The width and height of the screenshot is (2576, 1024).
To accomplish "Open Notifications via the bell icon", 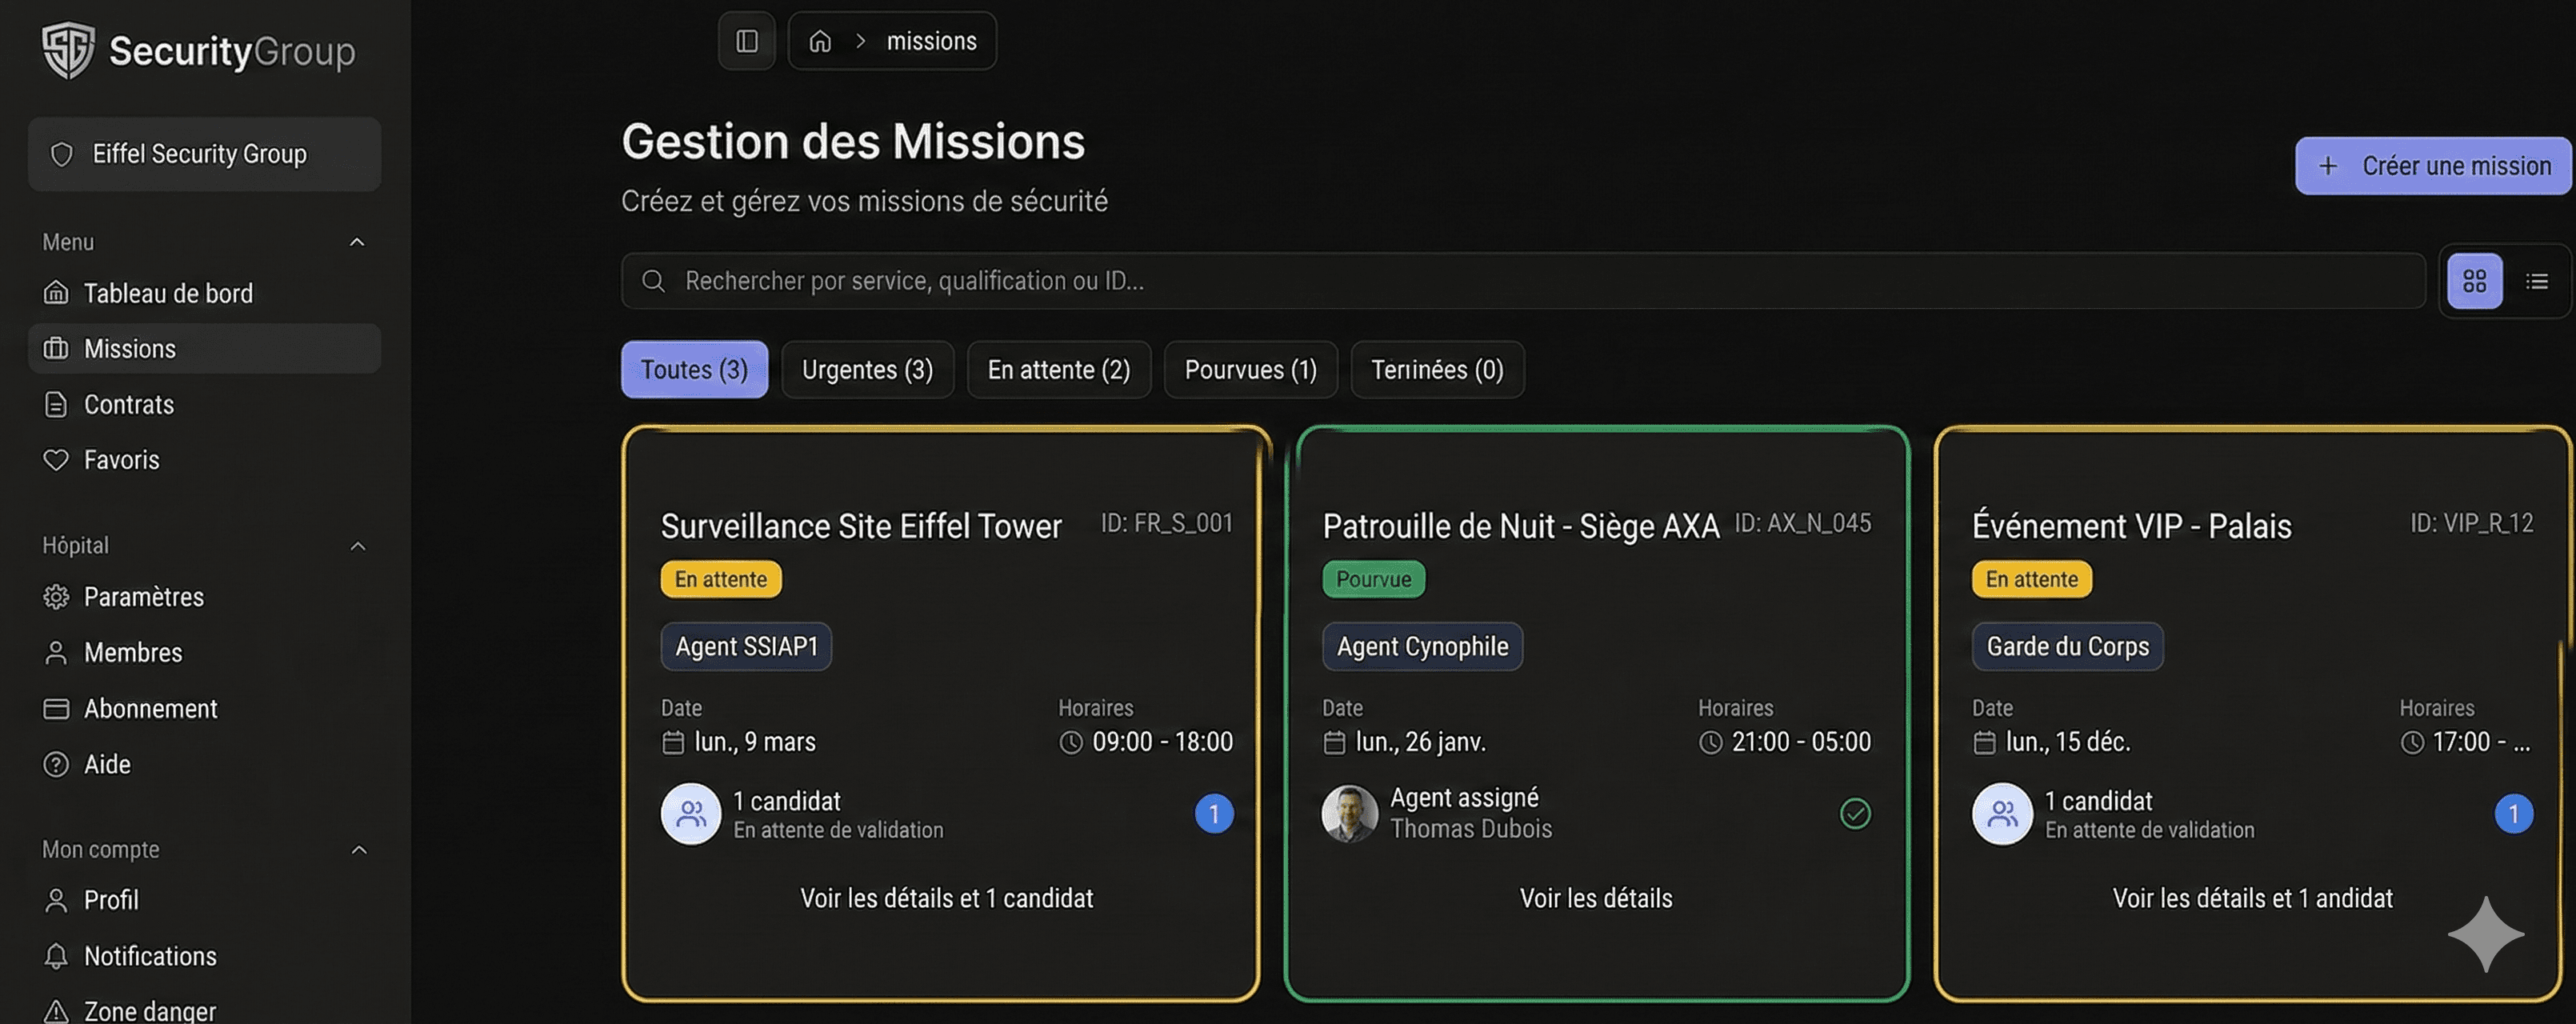I will coord(57,956).
